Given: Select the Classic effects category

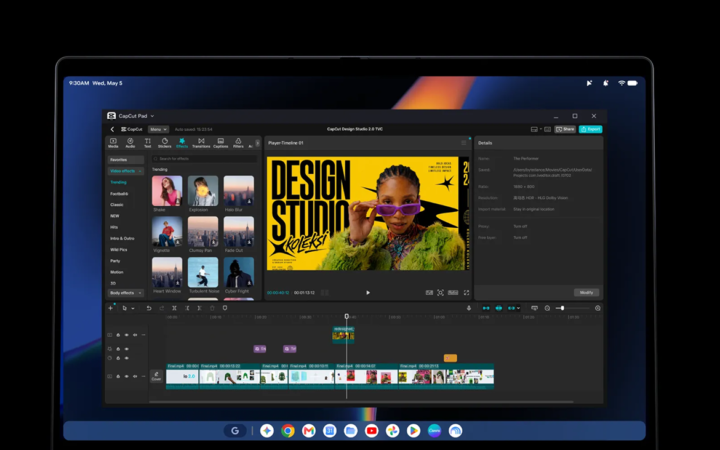Looking at the screenshot, I should (117, 205).
